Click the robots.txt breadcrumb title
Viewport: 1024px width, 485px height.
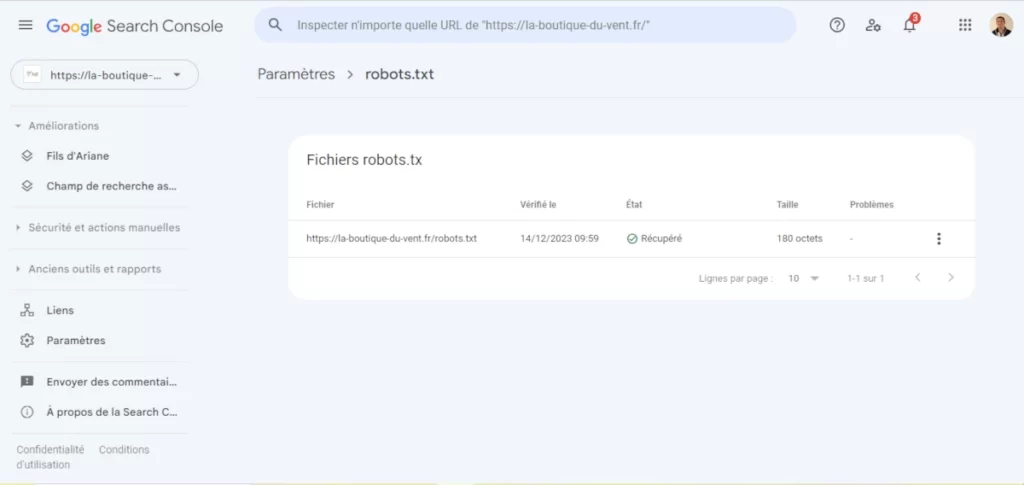click(x=399, y=74)
